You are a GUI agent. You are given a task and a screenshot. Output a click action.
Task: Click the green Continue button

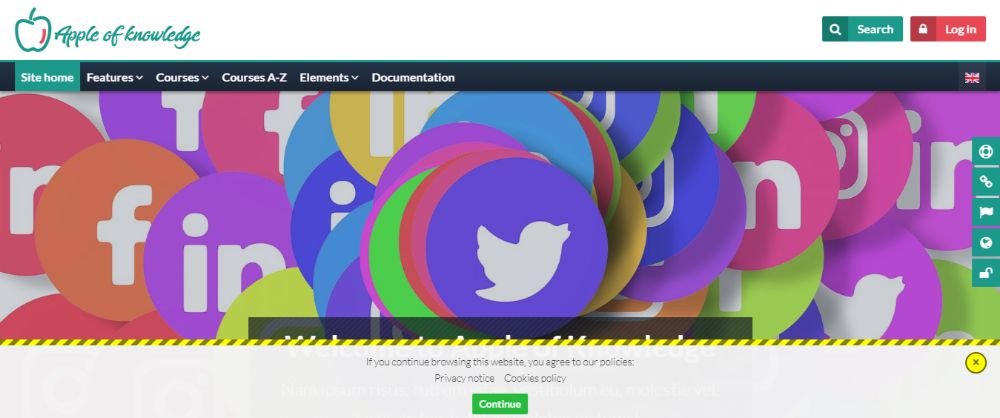pyautogui.click(x=500, y=404)
